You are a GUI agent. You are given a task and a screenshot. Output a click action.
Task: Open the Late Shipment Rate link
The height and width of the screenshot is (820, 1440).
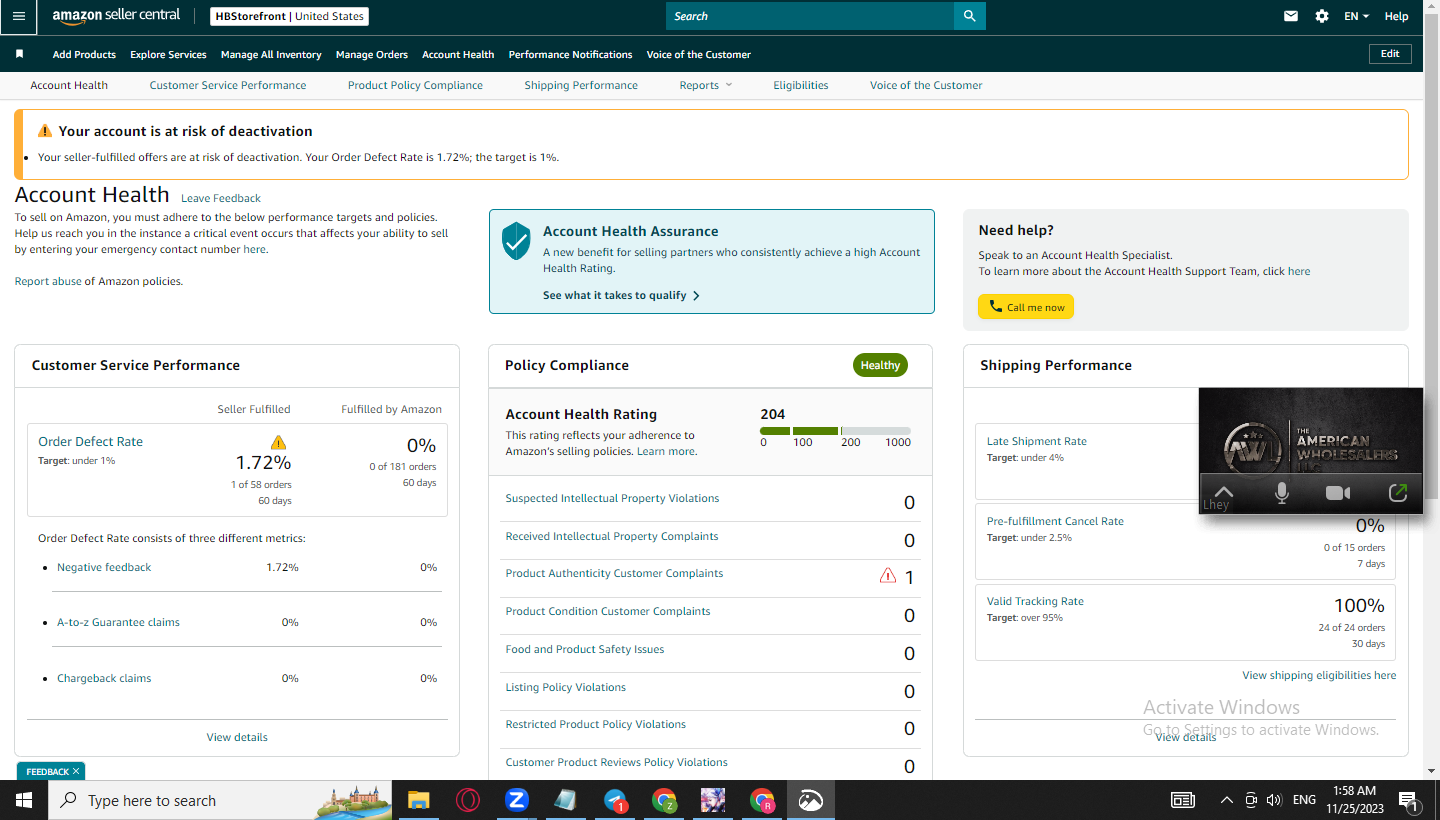1036,441
